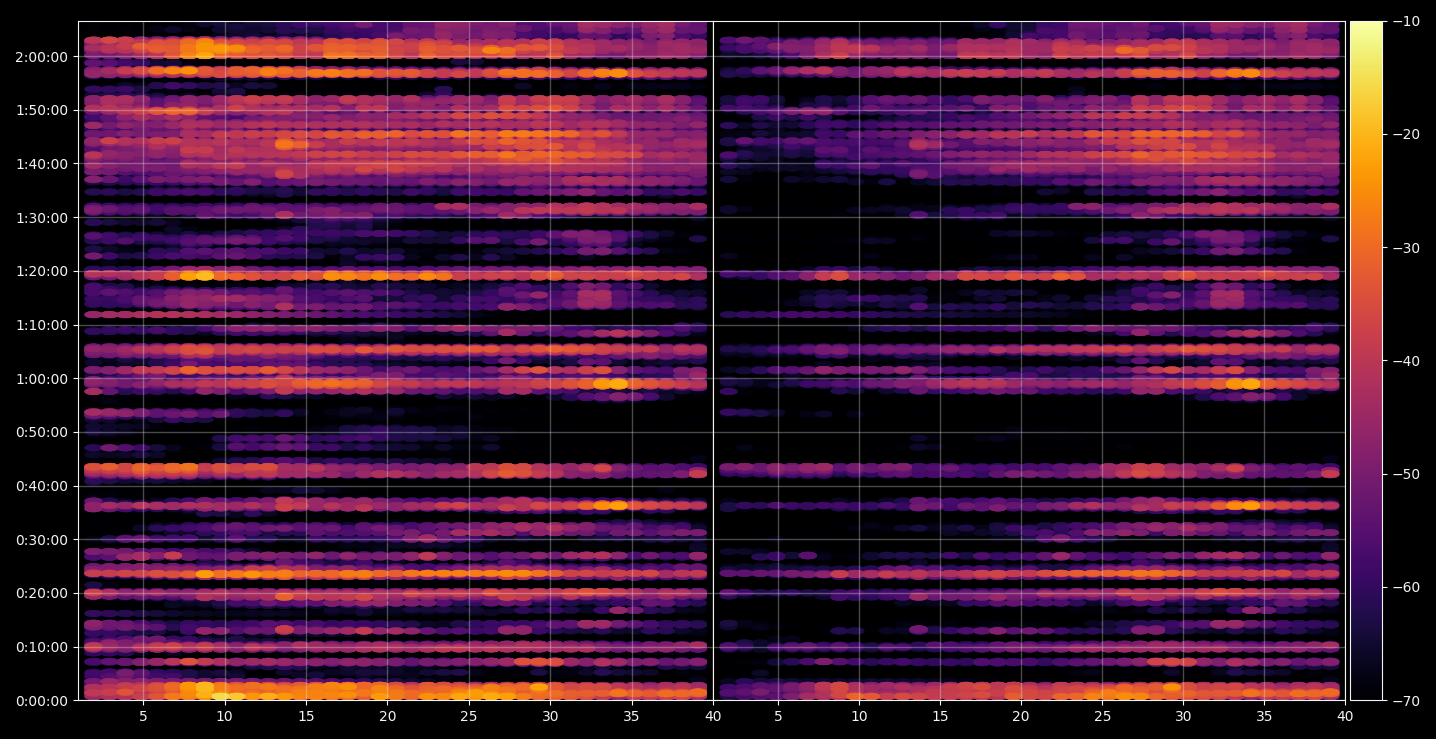Viewport: 1436px width, 739px height.
Task: Click the −50 colorbar tick label
Action: (1405, 474)
